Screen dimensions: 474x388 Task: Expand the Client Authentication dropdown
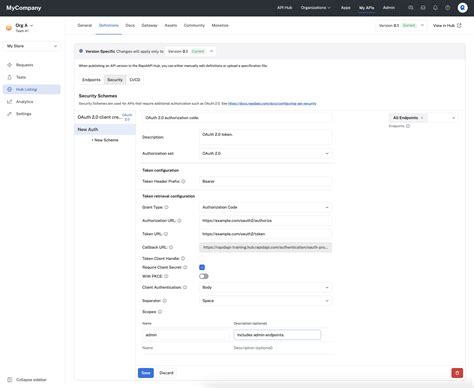pyautogui.click(x=265, y=287)
